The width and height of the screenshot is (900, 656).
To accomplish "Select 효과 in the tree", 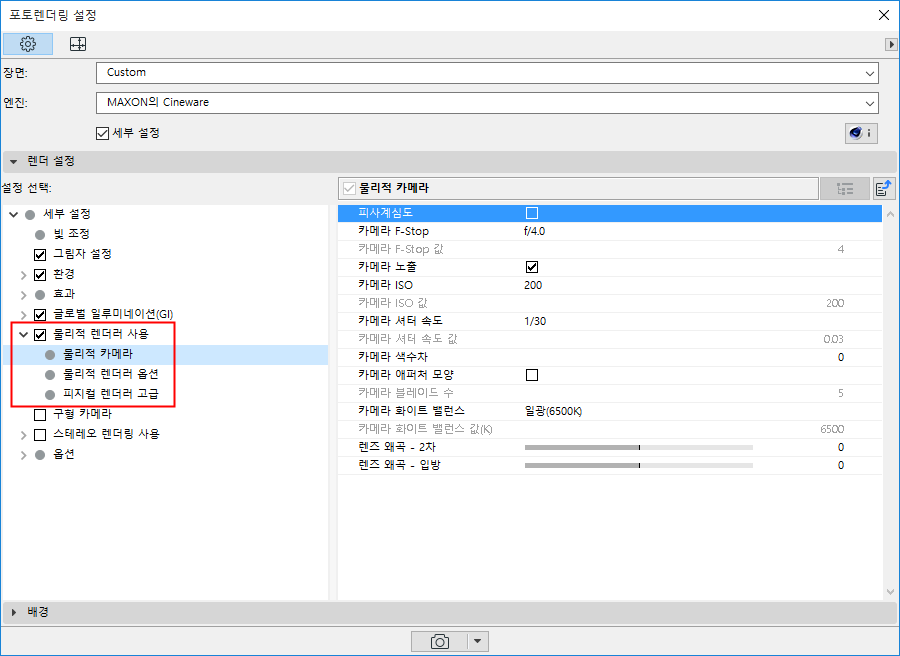I will click(x=64, y=294).
